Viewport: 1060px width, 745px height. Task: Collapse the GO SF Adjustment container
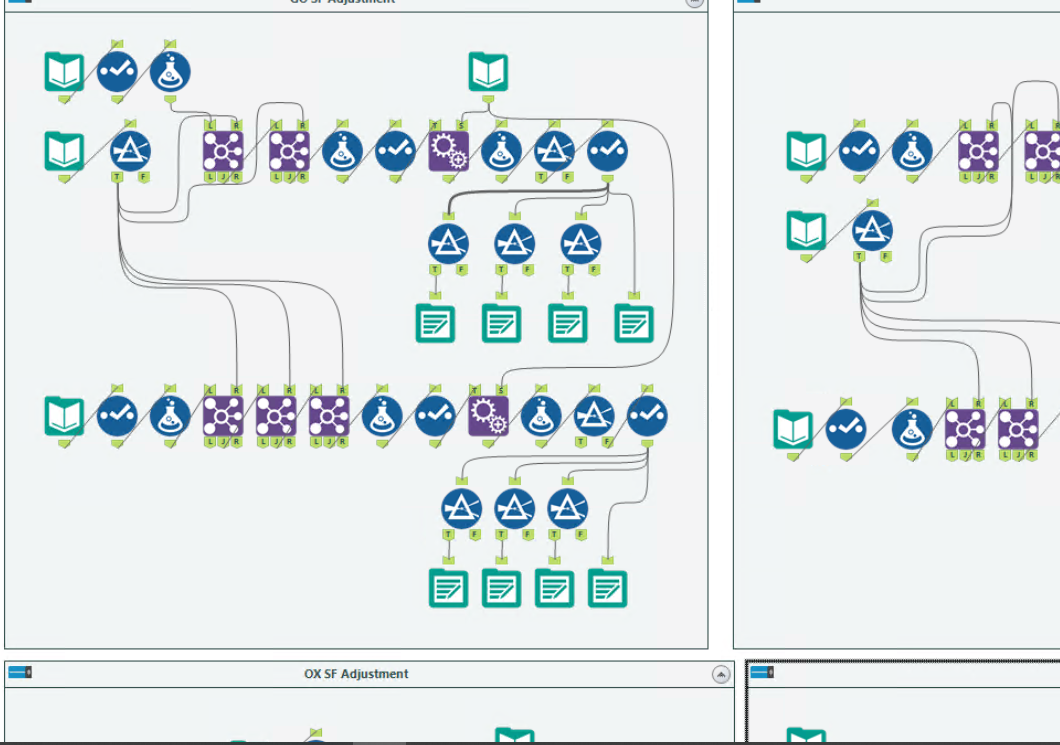[x=694, y=3]
